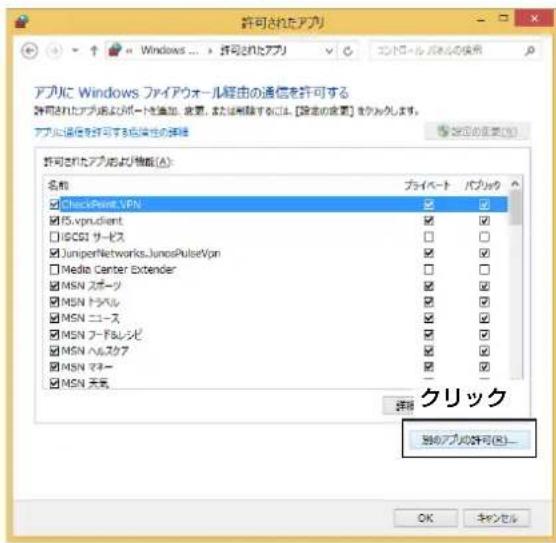Refresh the address bar view

pos(348,51)
